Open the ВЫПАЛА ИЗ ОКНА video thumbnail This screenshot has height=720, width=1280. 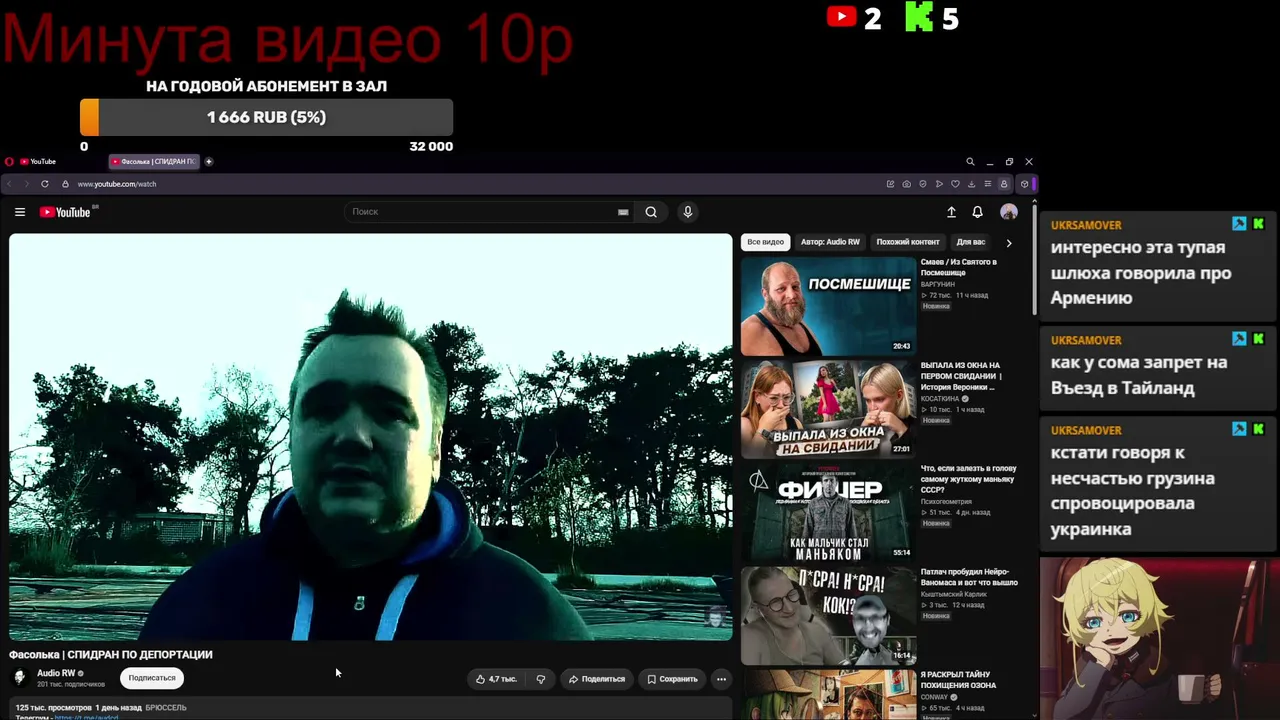[x=828, y=409]
